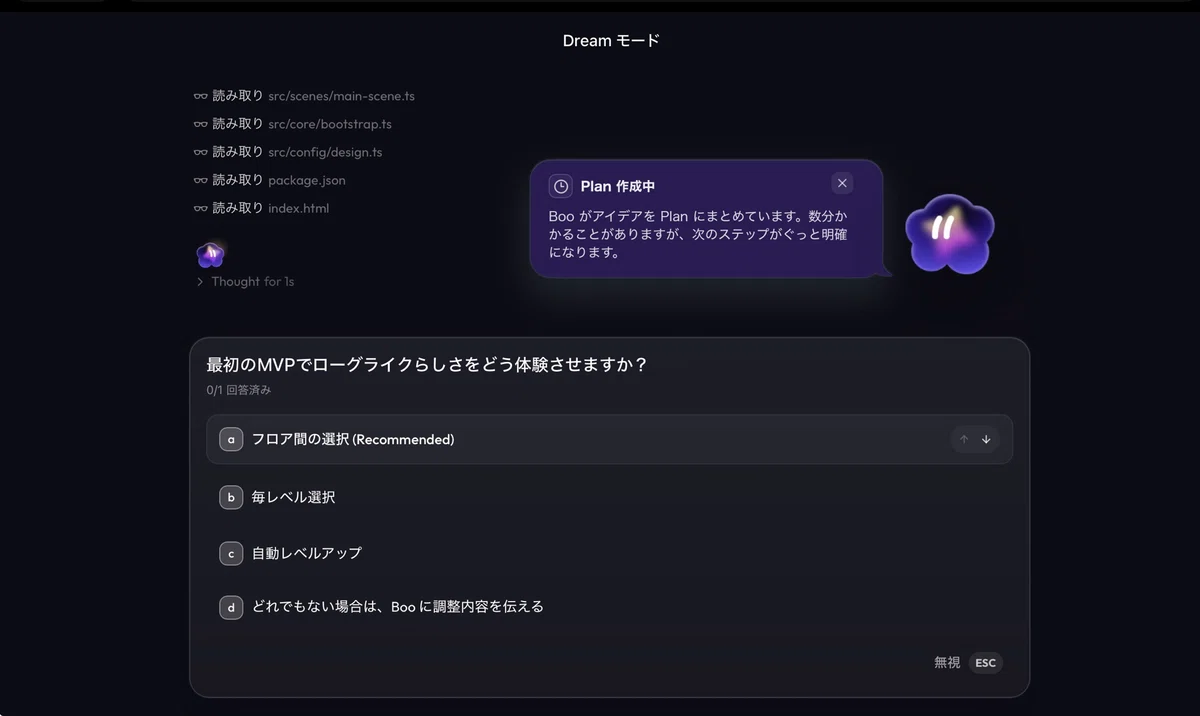Open src/config/design.ts file path
Screen dimensions: 1200x716
[325, 152]
